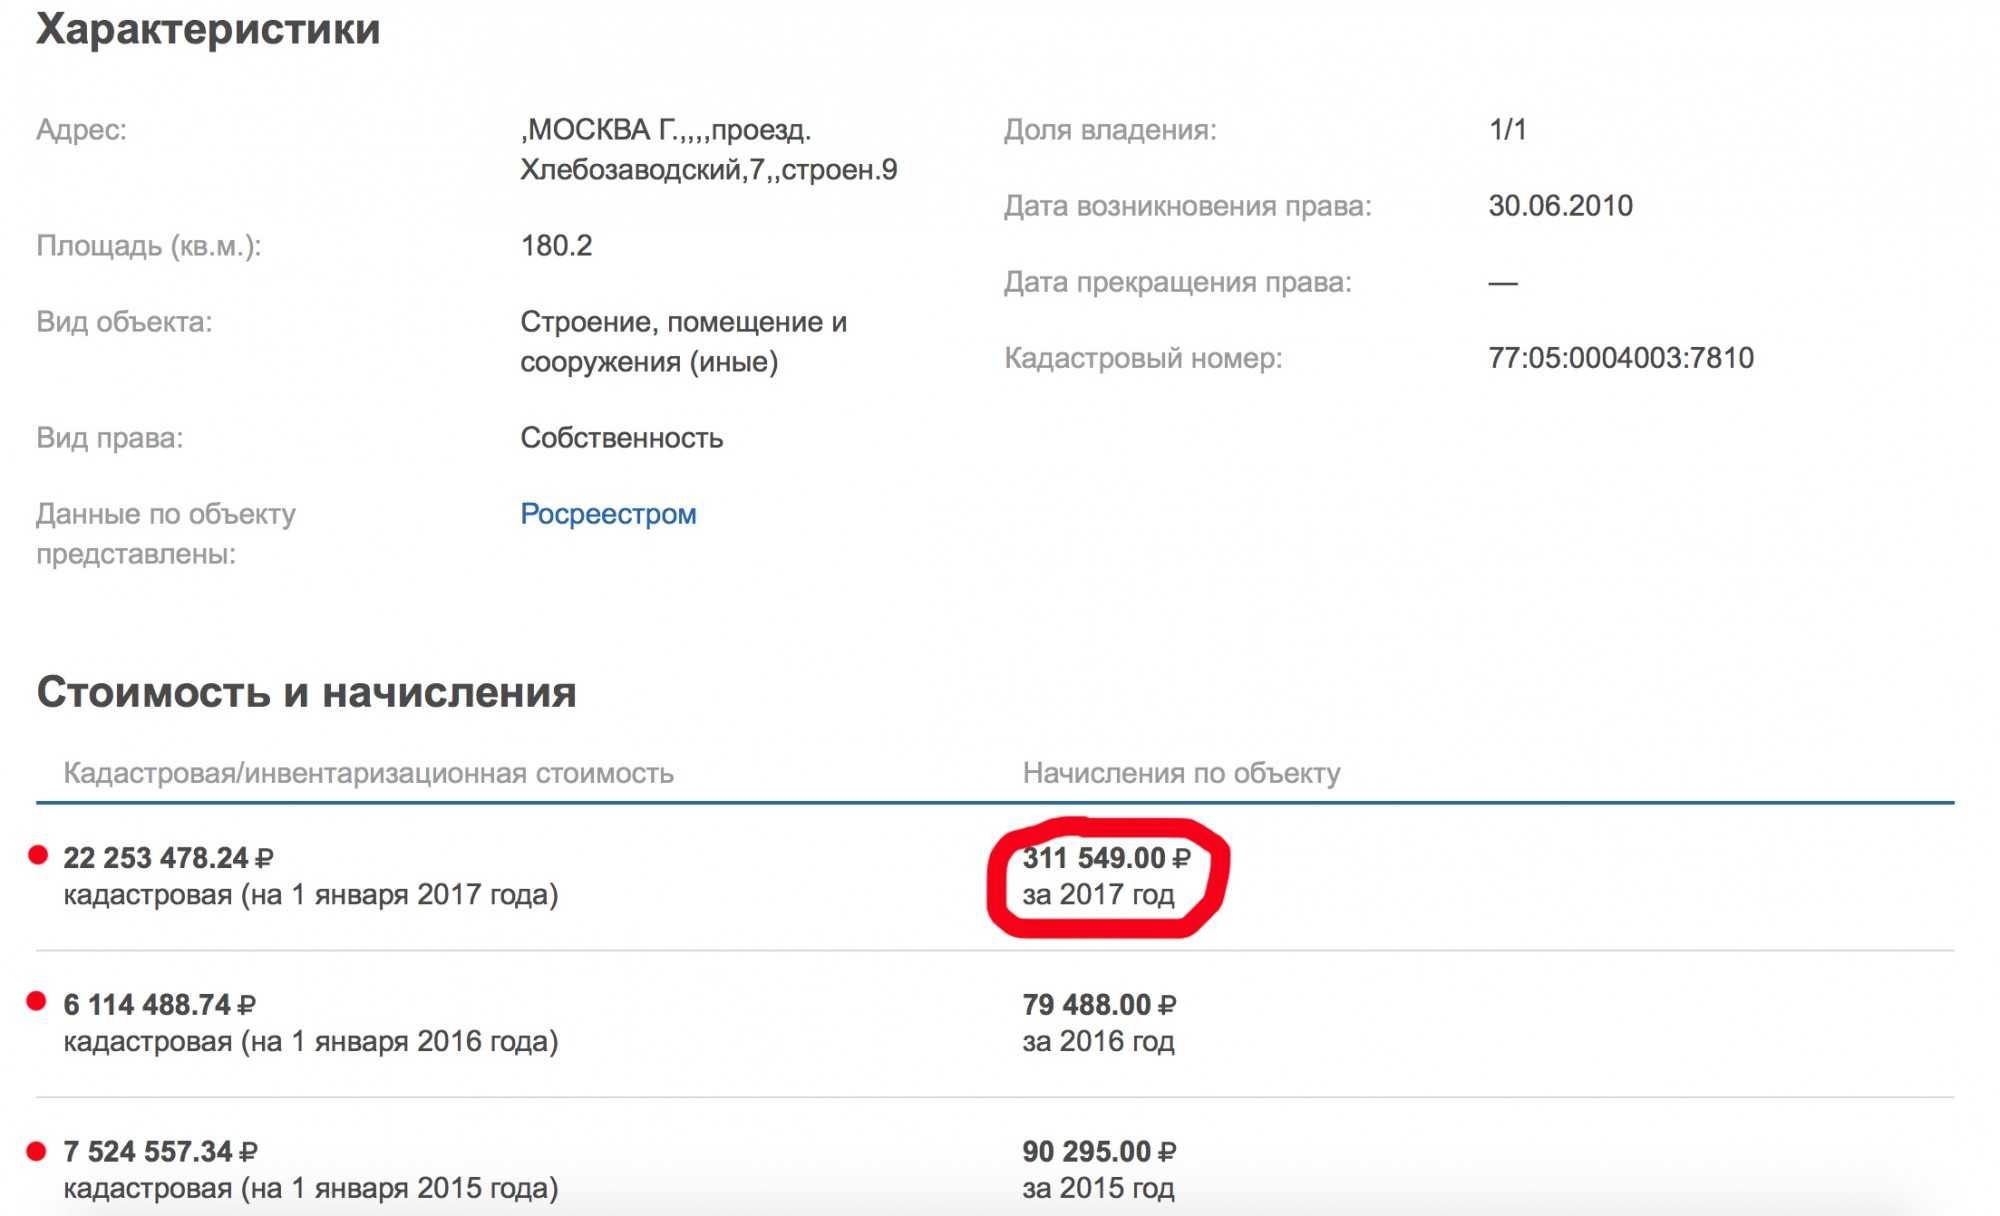2000x1216 pixels.
Task: Click the Стоимость и начисления heading
Action: click(306, 692)
